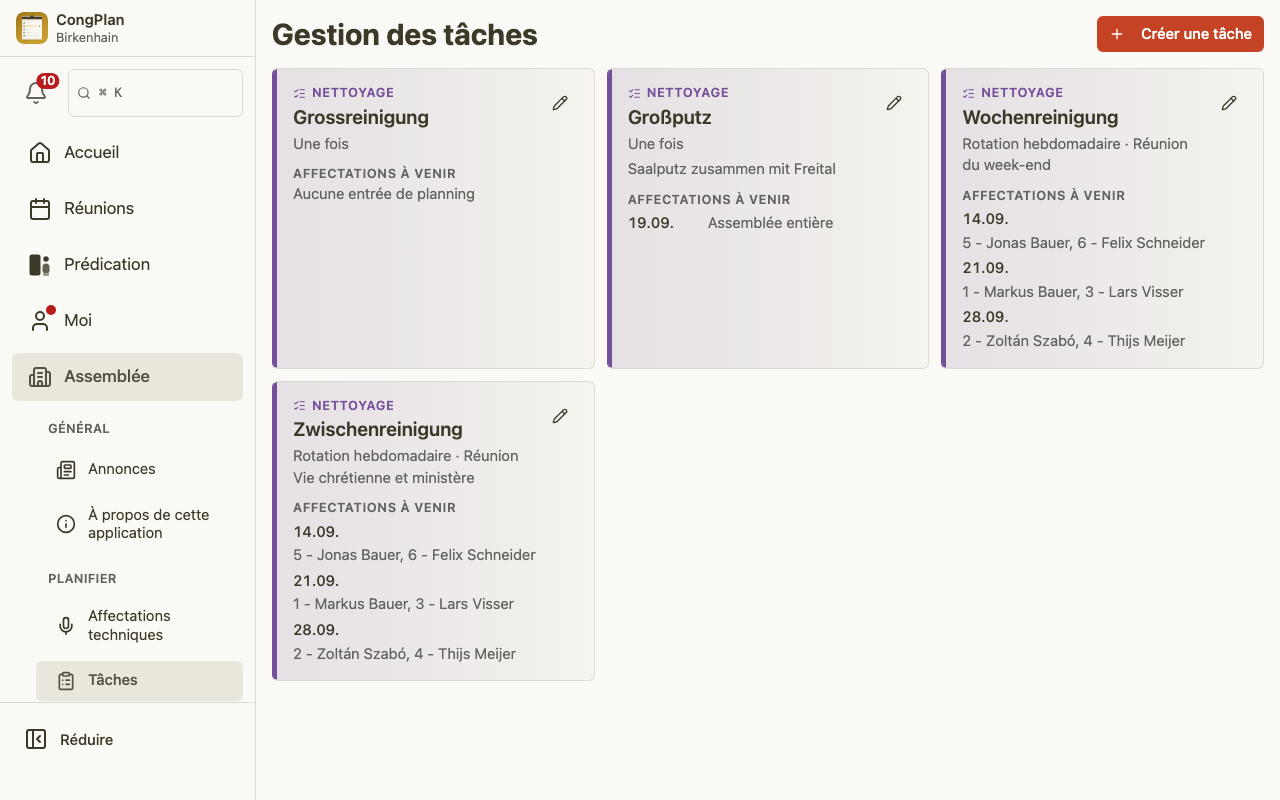
Task: Open Réunions in the sidebar
Action: [x=128, y=208]
